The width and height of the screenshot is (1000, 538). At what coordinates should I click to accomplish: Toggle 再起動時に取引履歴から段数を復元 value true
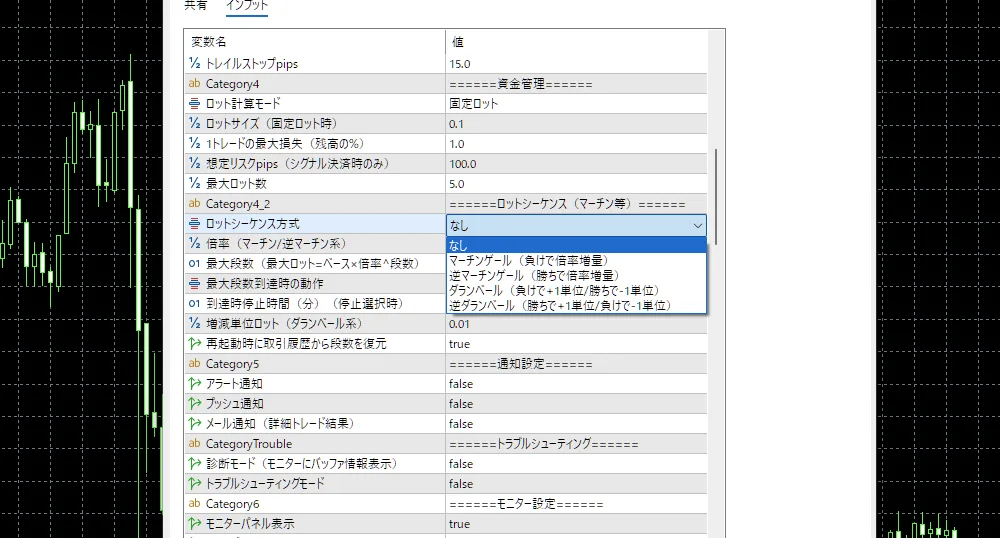pos(576,344)
